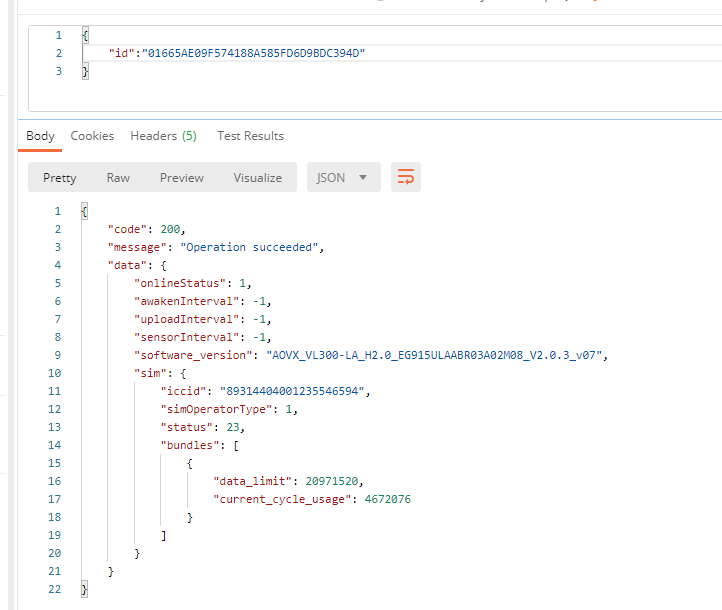This screenshot has width=722, height=610.
Task: Click response line number 14 for bundles
Action: click(55, 445)
